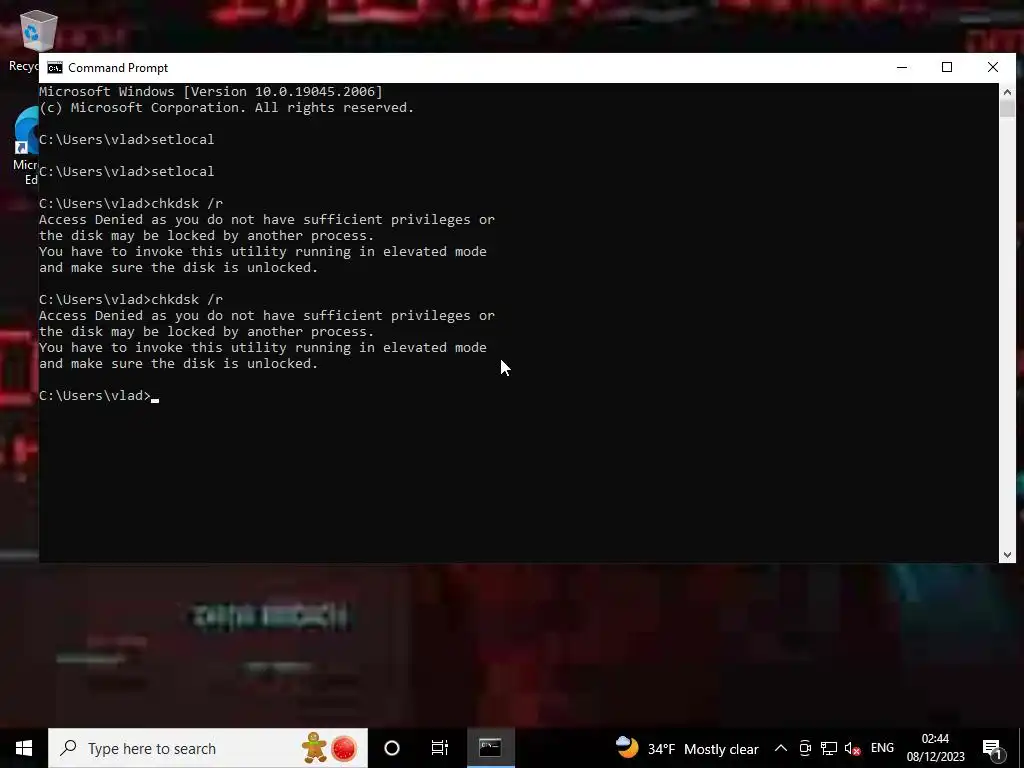1024x768 pixels.
Task: Click the first setlocal command line
Action: click(x=127, y=139)
